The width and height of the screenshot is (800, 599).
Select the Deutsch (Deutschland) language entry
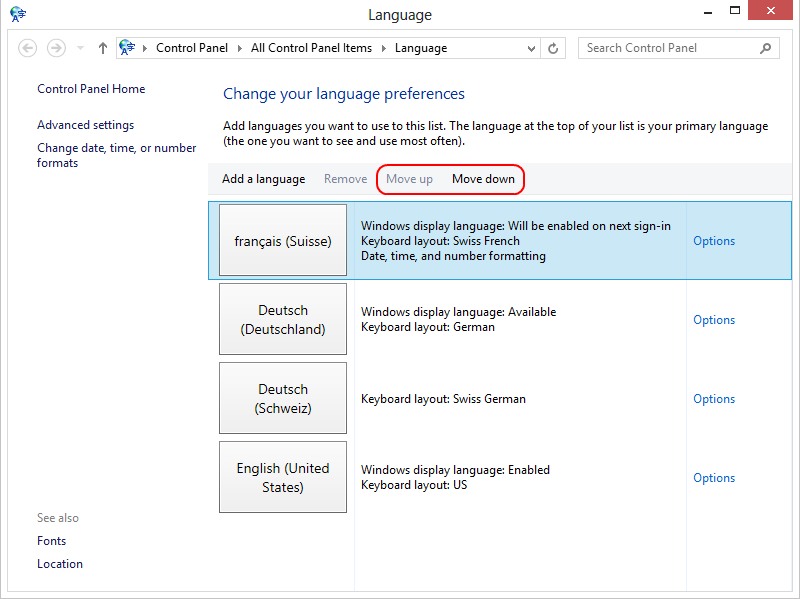(x=283, y=320)
